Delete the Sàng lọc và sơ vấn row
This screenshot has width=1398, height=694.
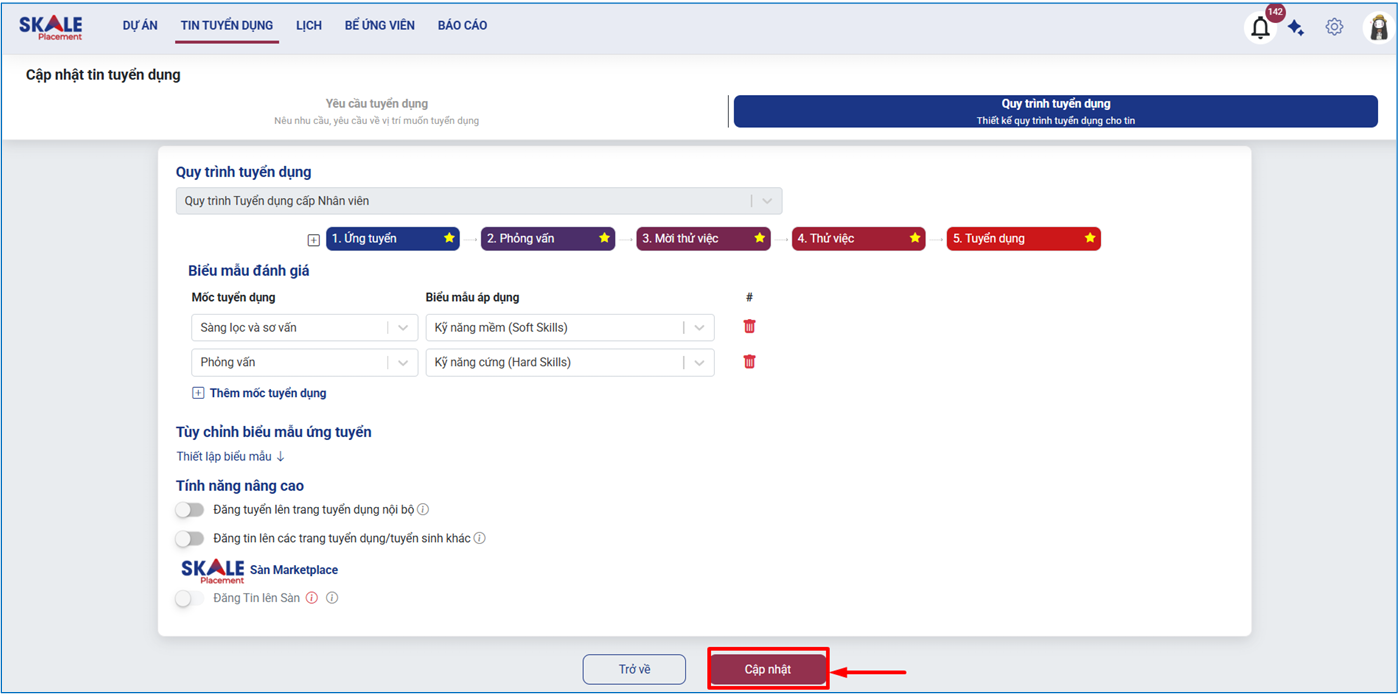click(749, 327)
